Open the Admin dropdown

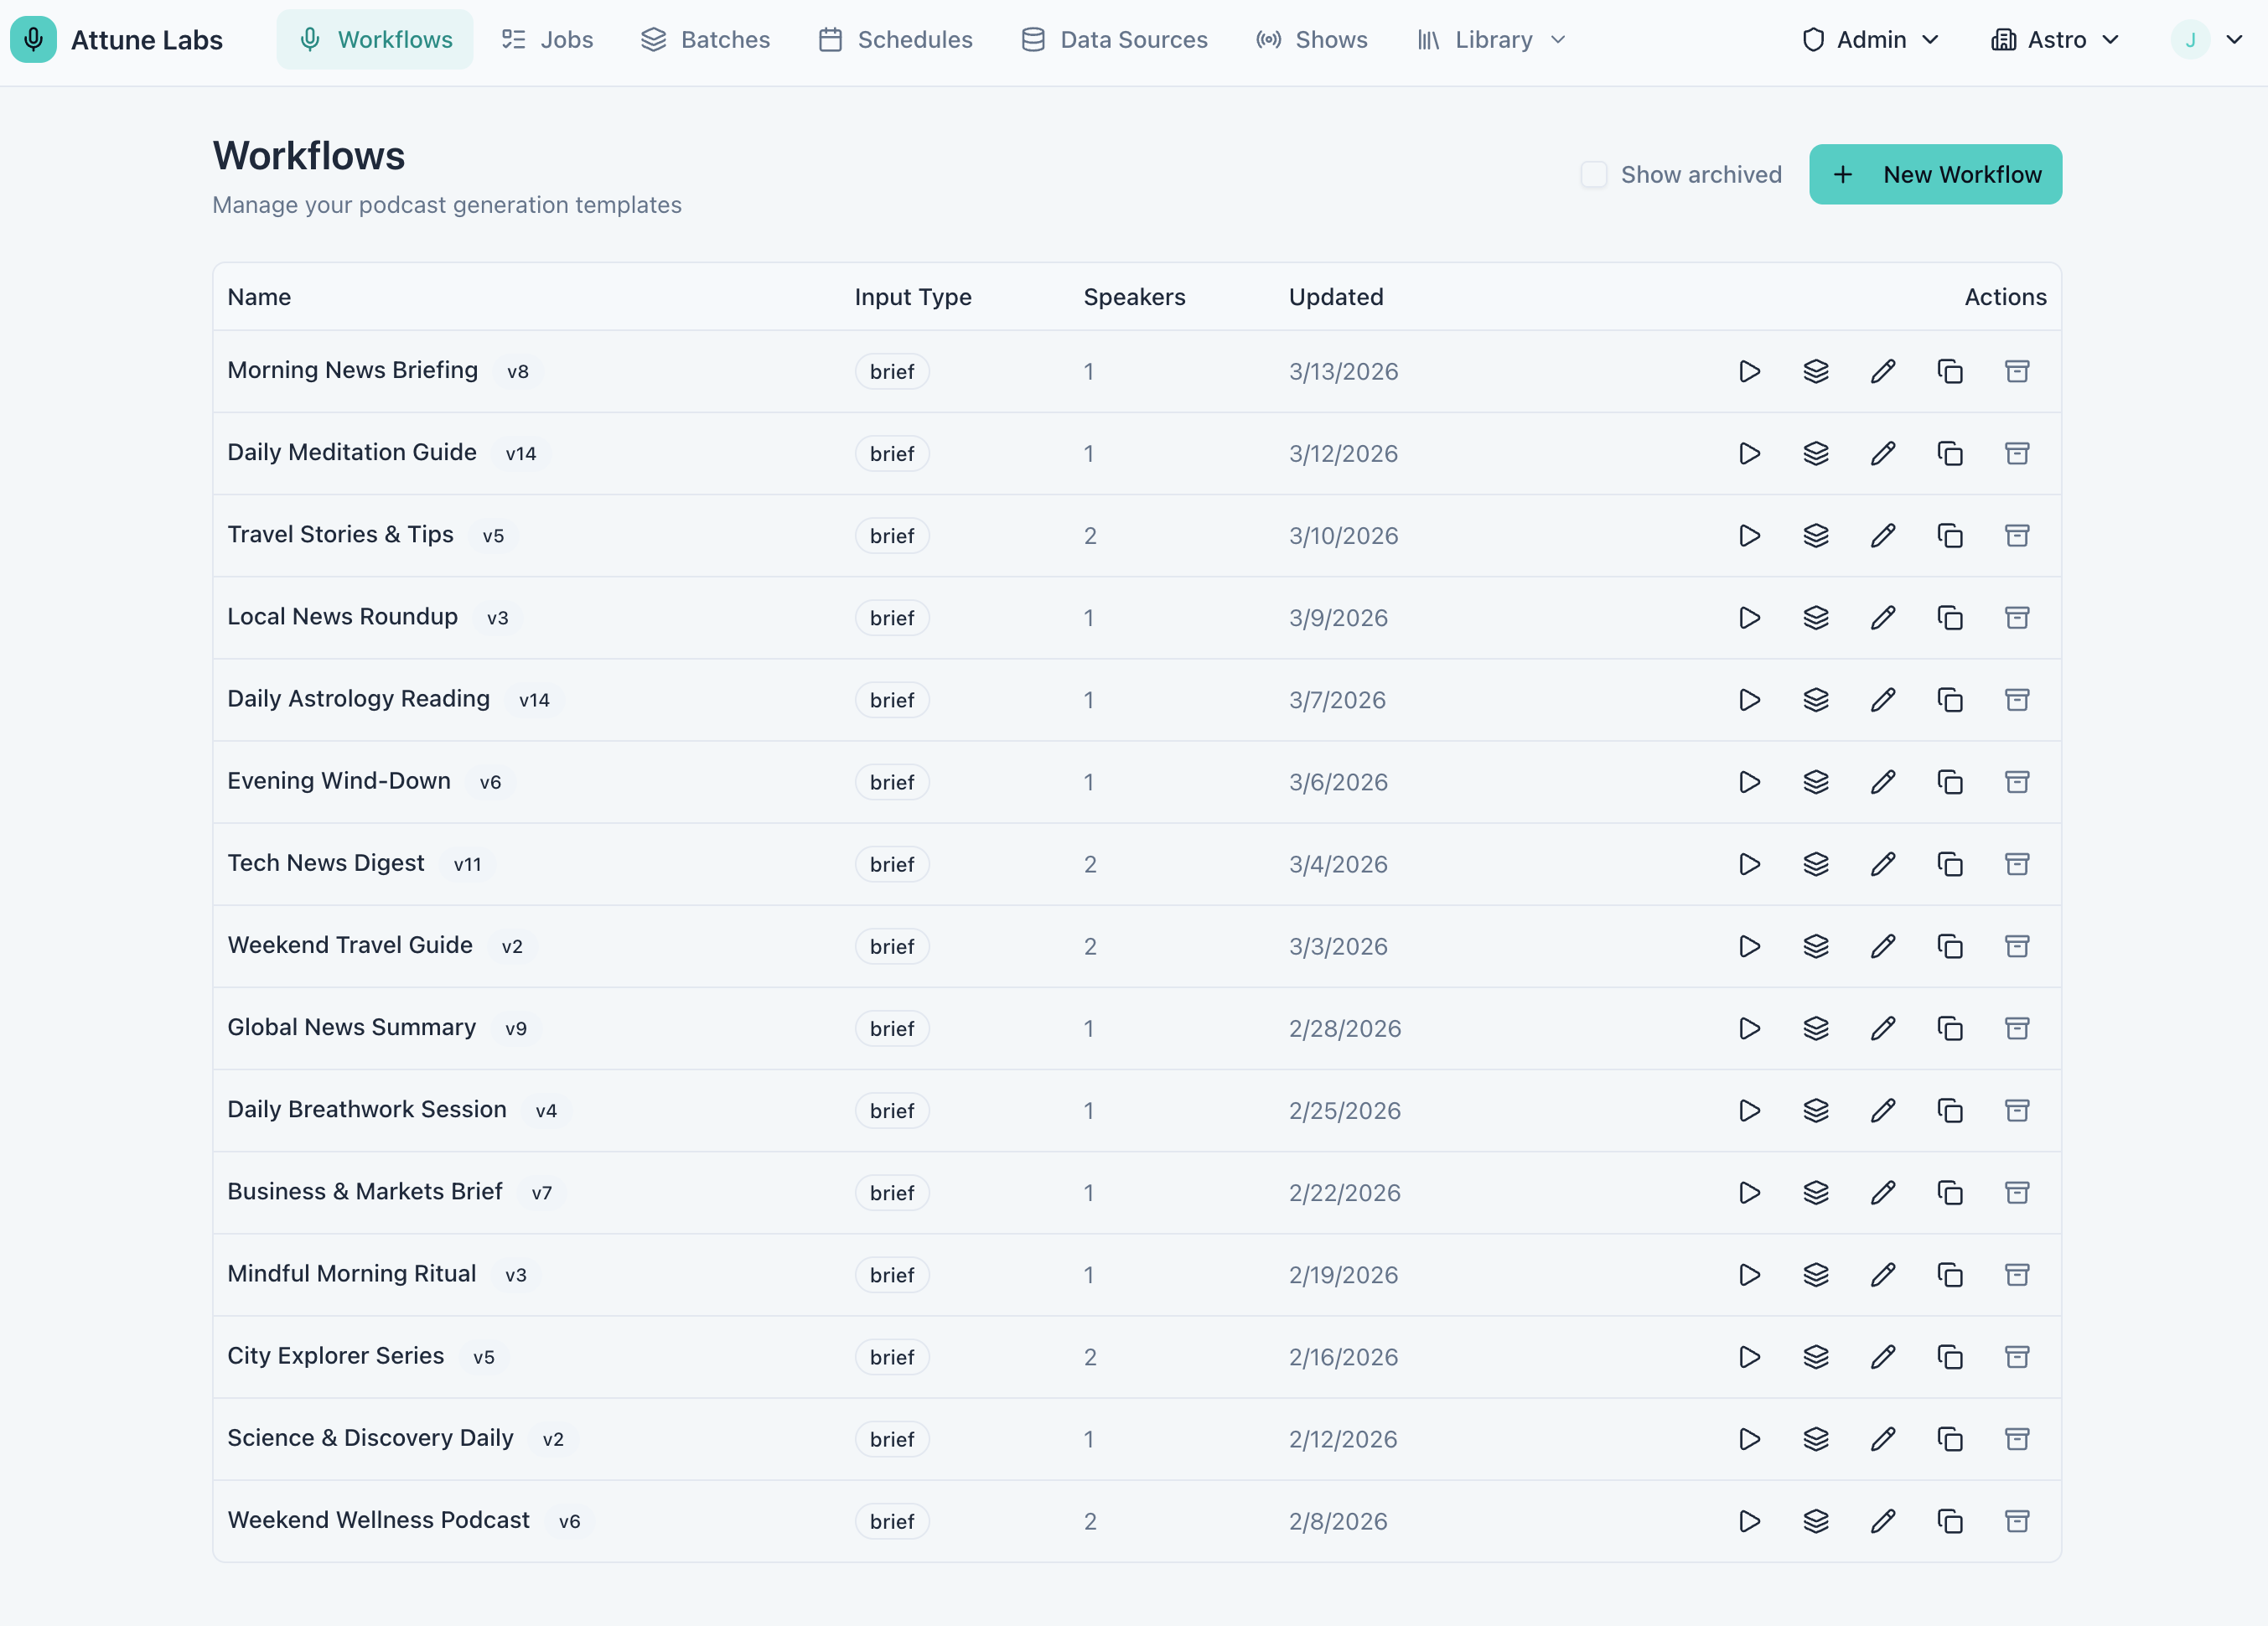click(x=1870, y=40)
